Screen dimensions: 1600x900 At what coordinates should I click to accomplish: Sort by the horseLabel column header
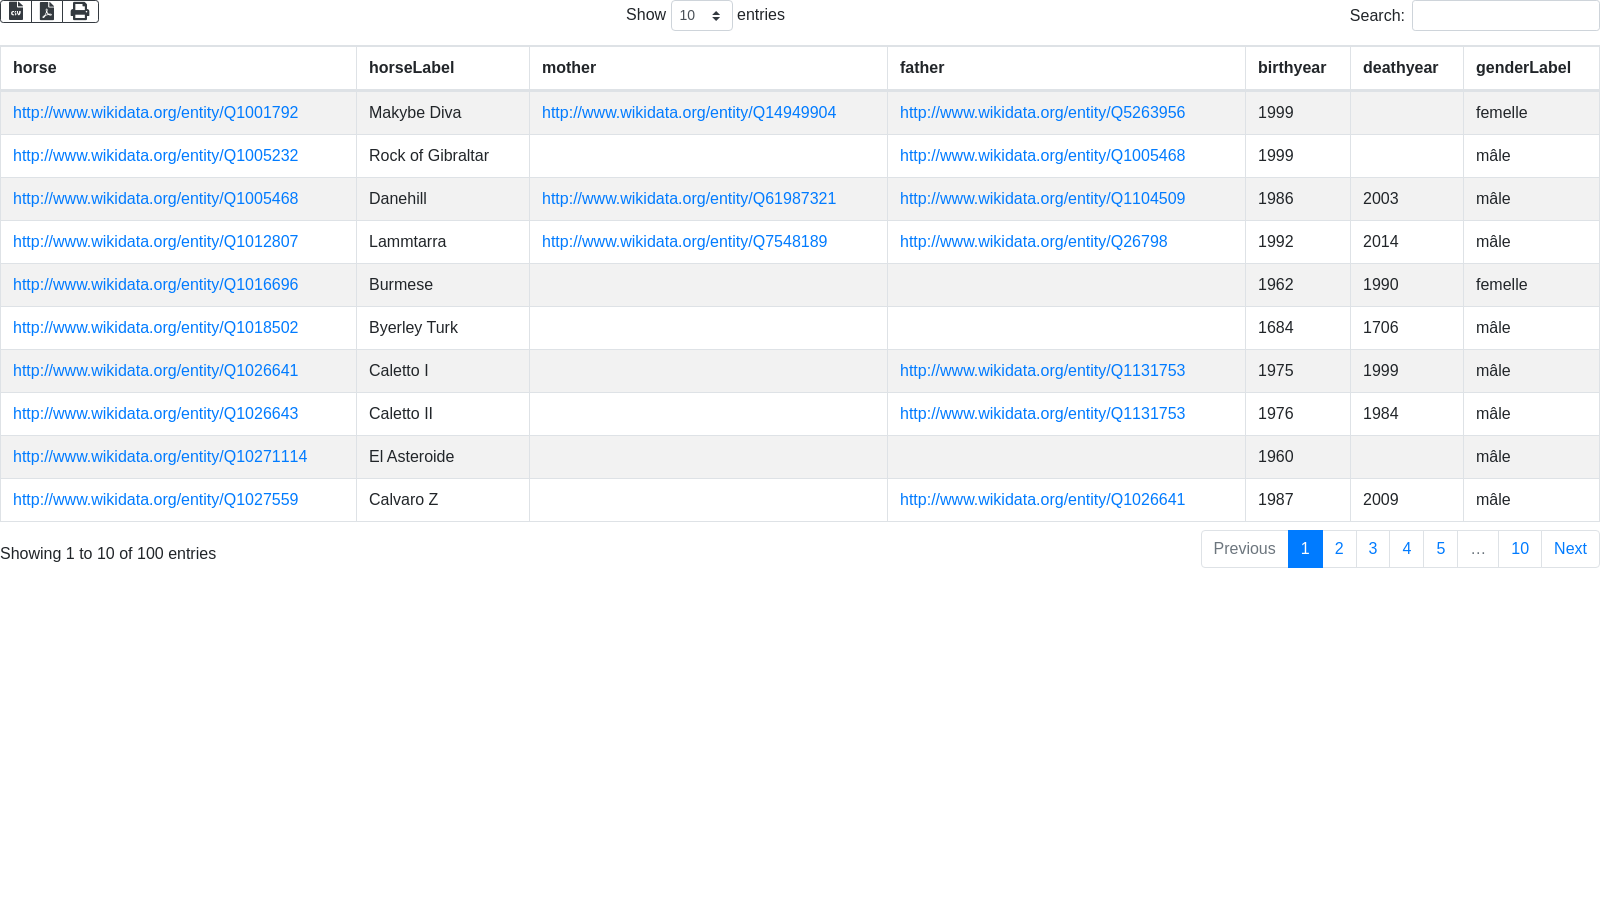point(411,68)
